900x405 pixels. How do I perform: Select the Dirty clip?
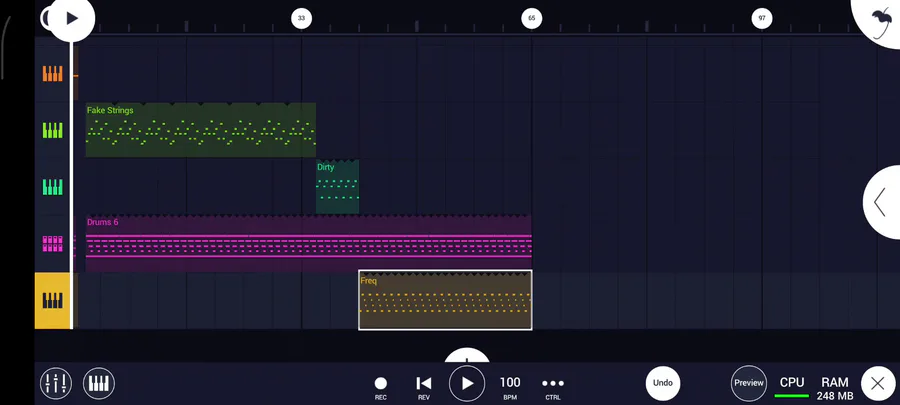[338, 186]
